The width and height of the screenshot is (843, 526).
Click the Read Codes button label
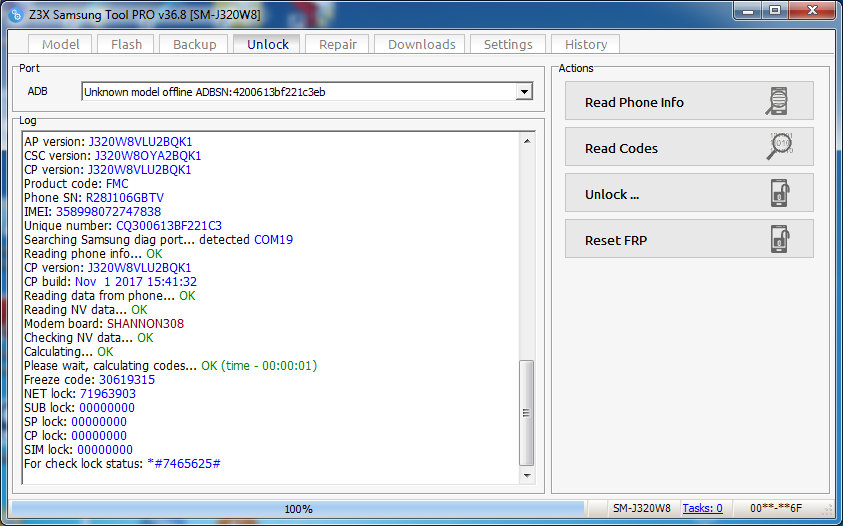621,148
